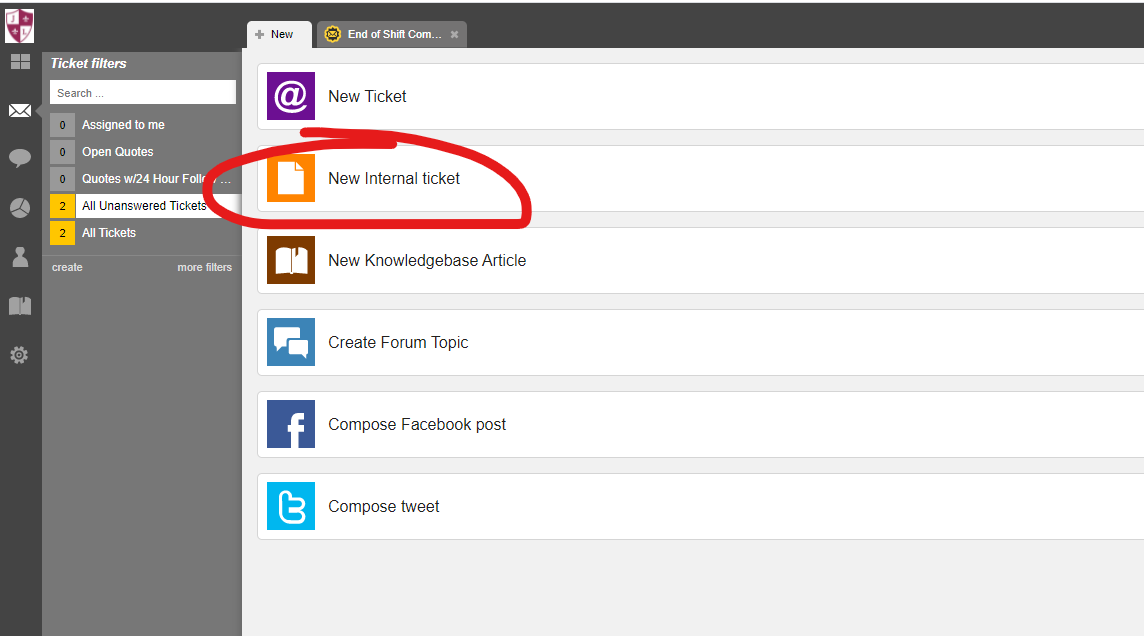The width and height of the screenshot is (1144, 636).
Task: Click the Facebook f icon
Action: [x=291, y=424]
